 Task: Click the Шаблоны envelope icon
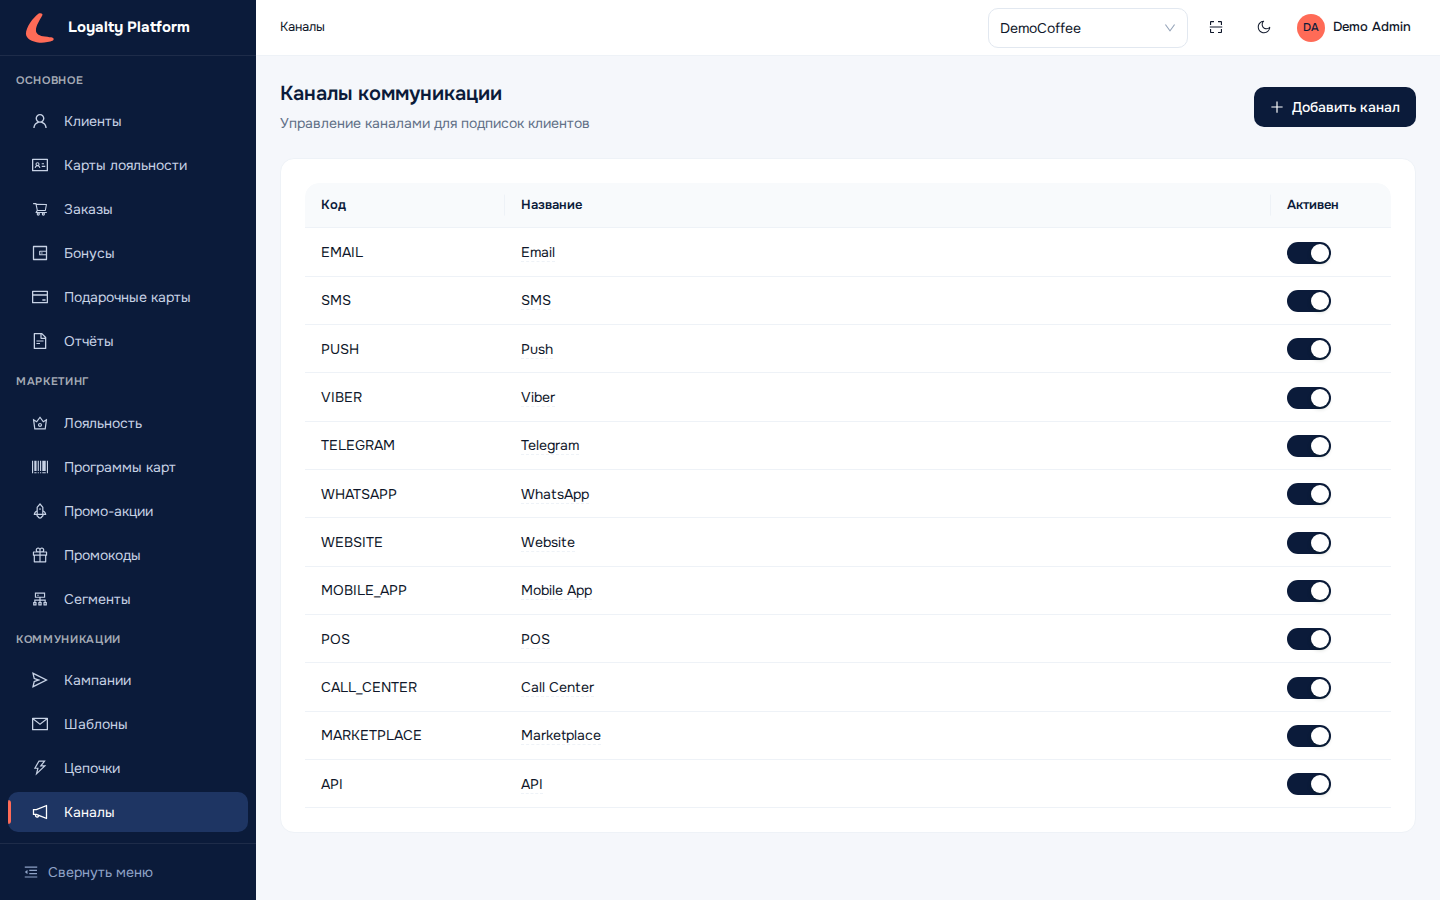point(40,724)
